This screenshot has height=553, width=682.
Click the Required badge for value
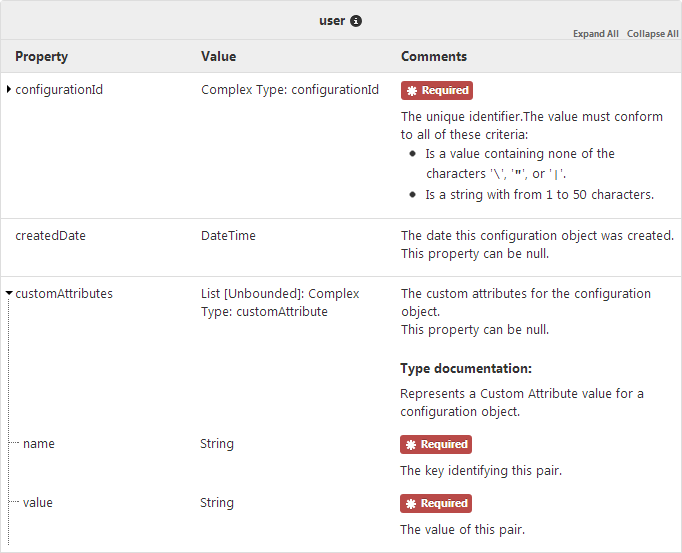[x=436, y=503]
